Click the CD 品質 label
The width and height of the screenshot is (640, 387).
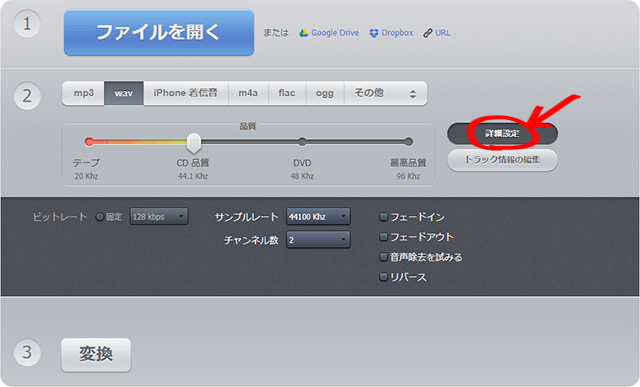pyautogui.click(x=193, y=163)
